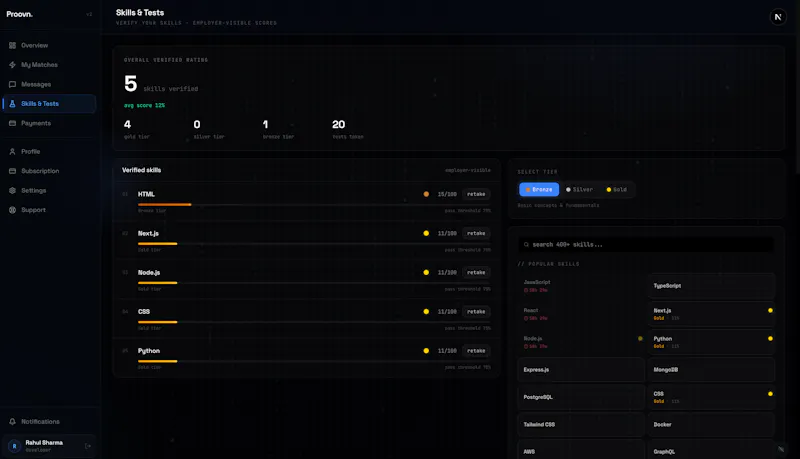Open Payments in the sidebar

[x=48, y=123]
